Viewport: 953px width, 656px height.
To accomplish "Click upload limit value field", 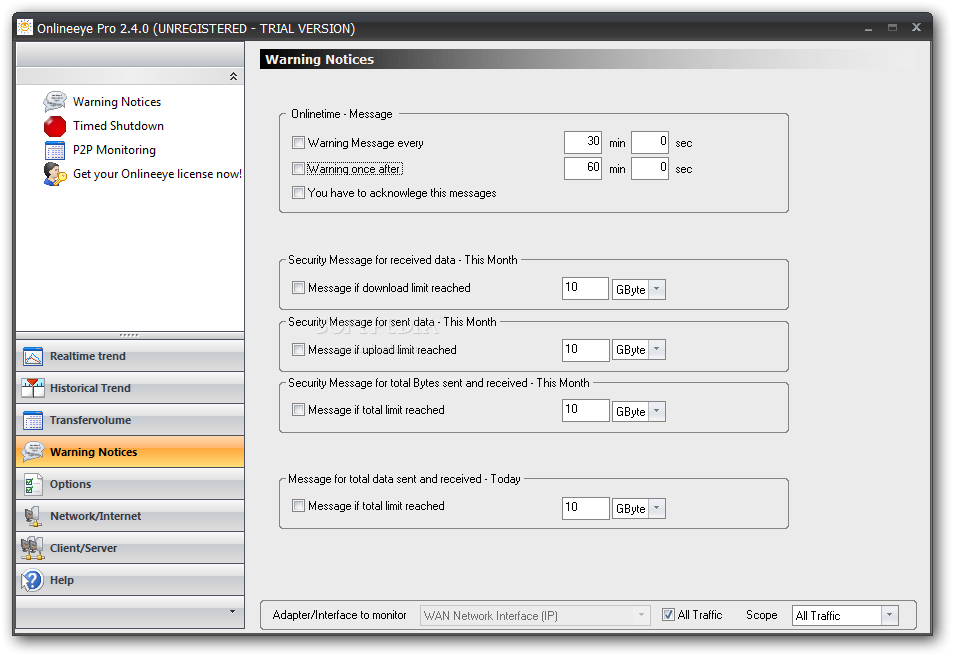I will pos(585,350).
